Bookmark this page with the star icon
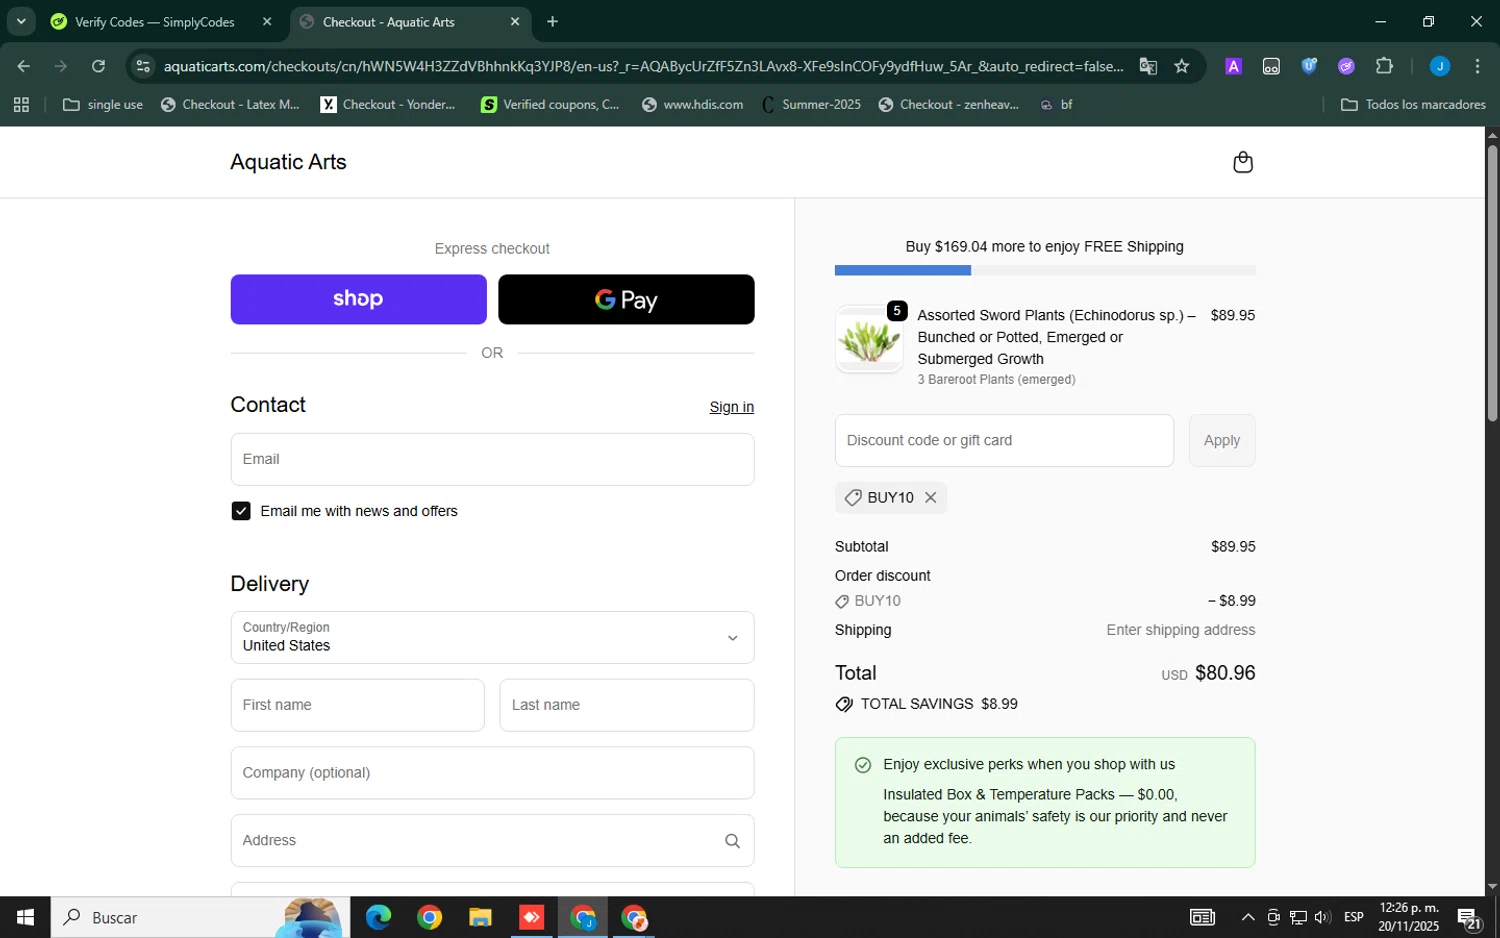This screenshot has height=938, width=1500. [x=1182, y=66]
